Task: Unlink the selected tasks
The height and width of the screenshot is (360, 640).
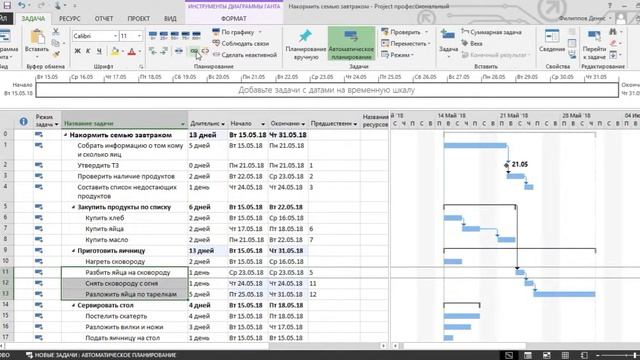Action: (x=205, y=51)
